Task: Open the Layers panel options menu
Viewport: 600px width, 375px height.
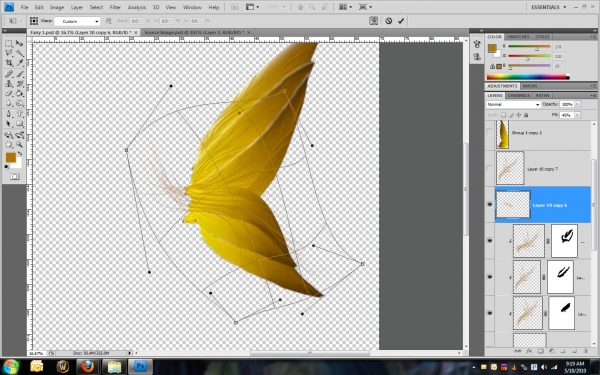Action: click(593, 95)
